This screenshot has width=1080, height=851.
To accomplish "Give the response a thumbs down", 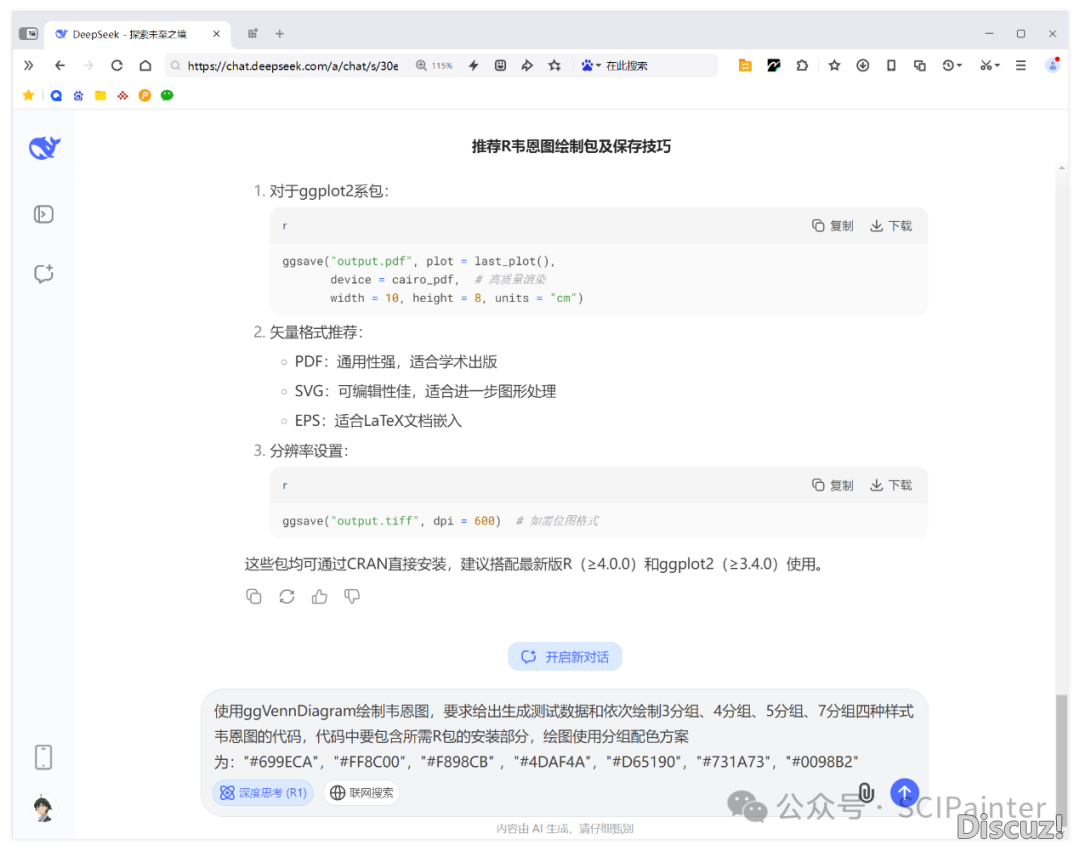I will 352,596.
